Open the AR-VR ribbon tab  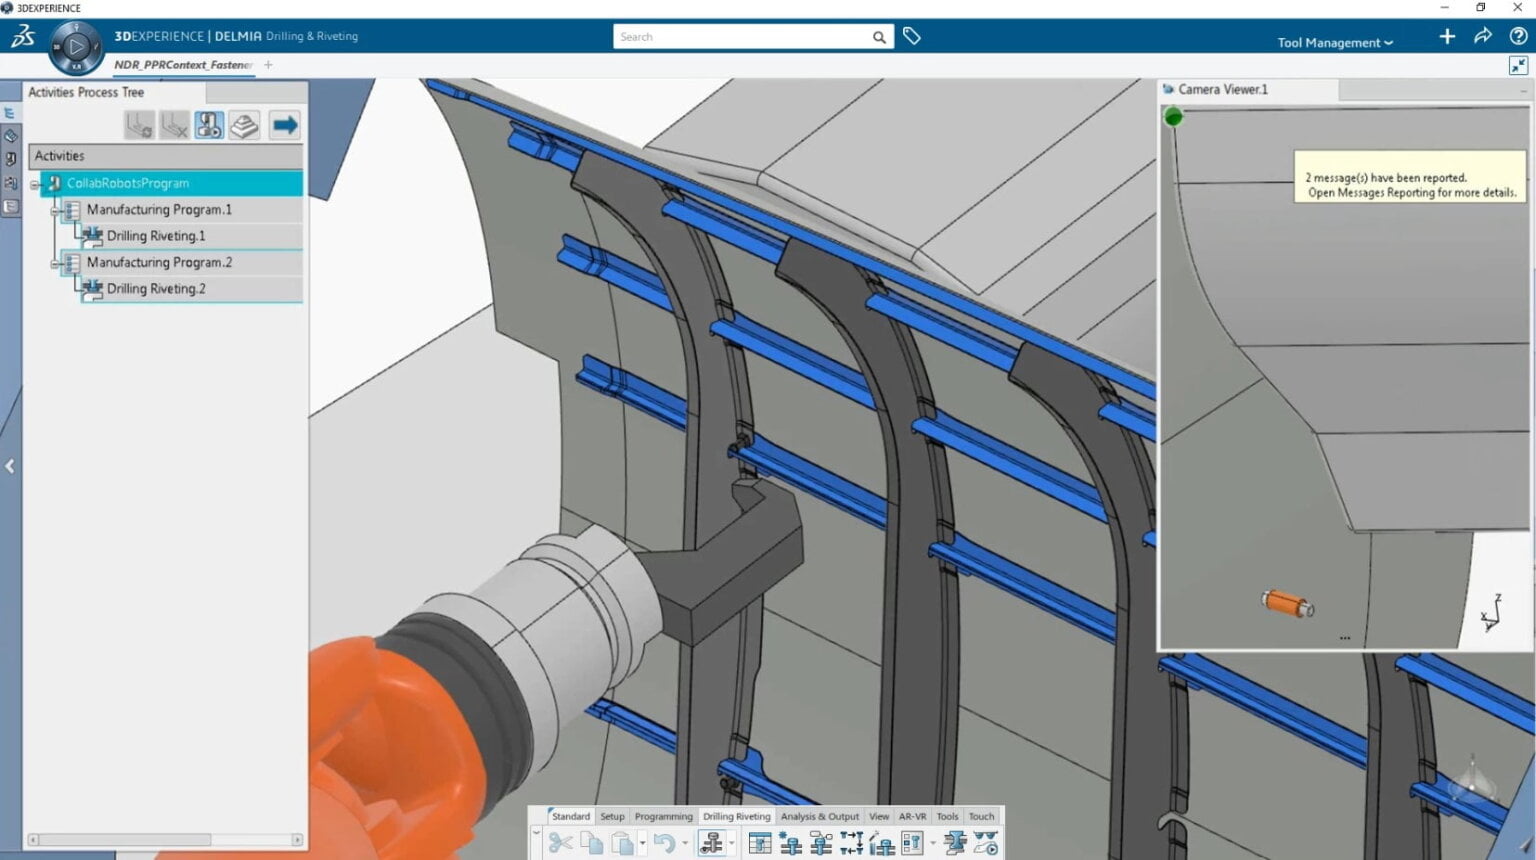913,816
